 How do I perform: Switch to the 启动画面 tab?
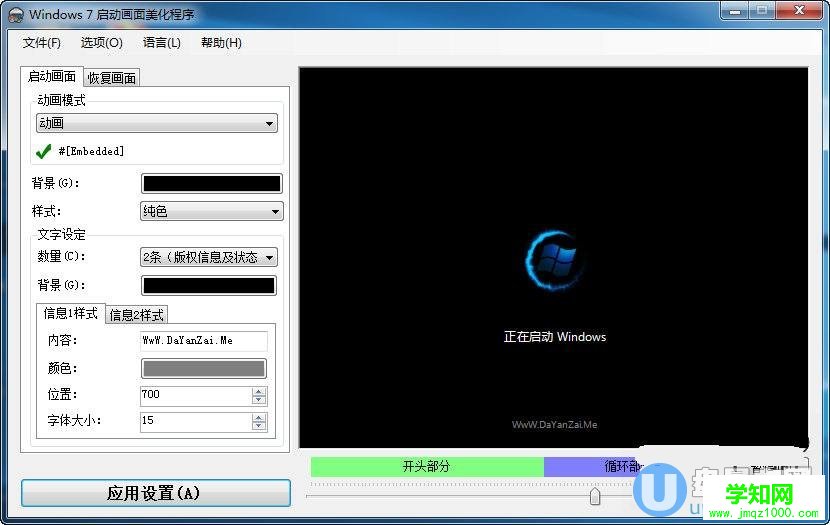52,76
